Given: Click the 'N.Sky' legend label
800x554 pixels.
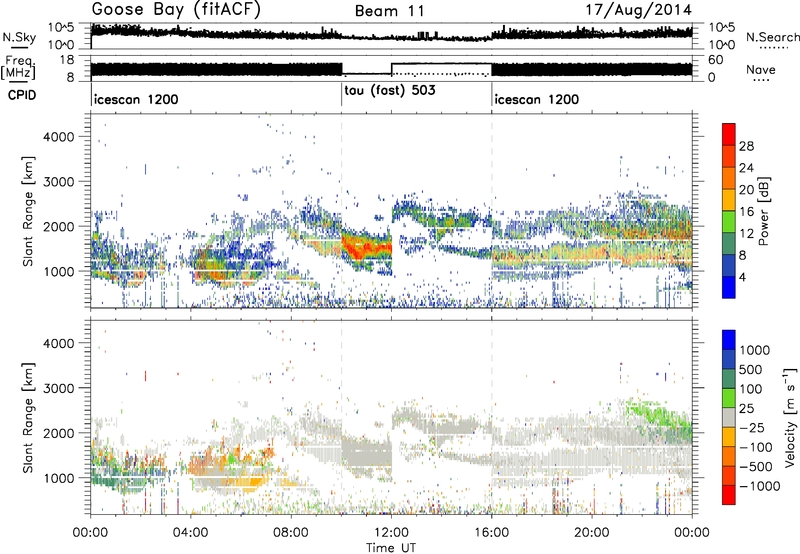Looking at the screenshot, I should pyautogui.click(x=19, y=37).
